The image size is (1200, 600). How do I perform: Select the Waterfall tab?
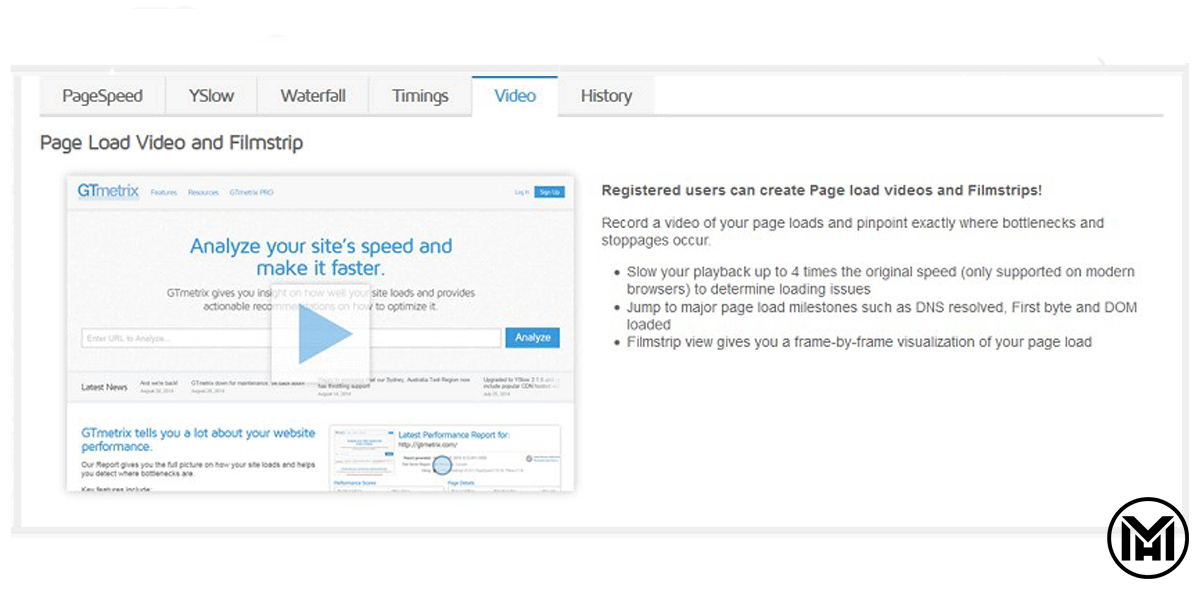pyautogui.click(x=313, y=96)
